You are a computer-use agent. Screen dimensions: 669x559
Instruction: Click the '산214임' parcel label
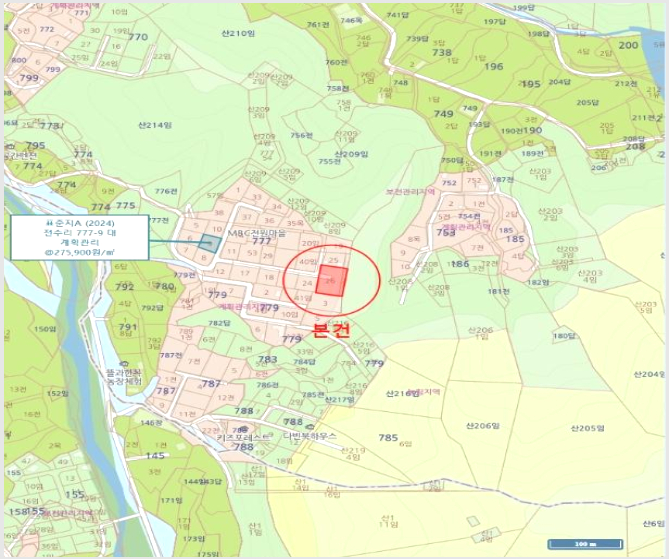pyautogui.click(x=155, y=125)
